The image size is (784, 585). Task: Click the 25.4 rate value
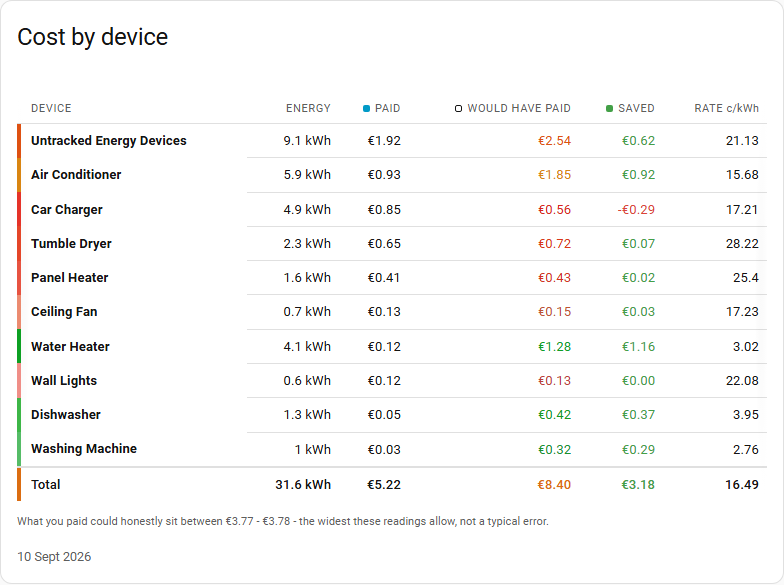tap(746, 278)
